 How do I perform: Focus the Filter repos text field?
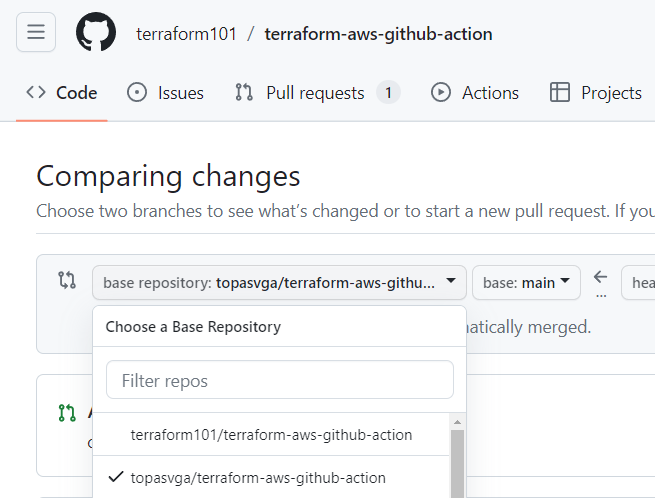click(279, 380)
